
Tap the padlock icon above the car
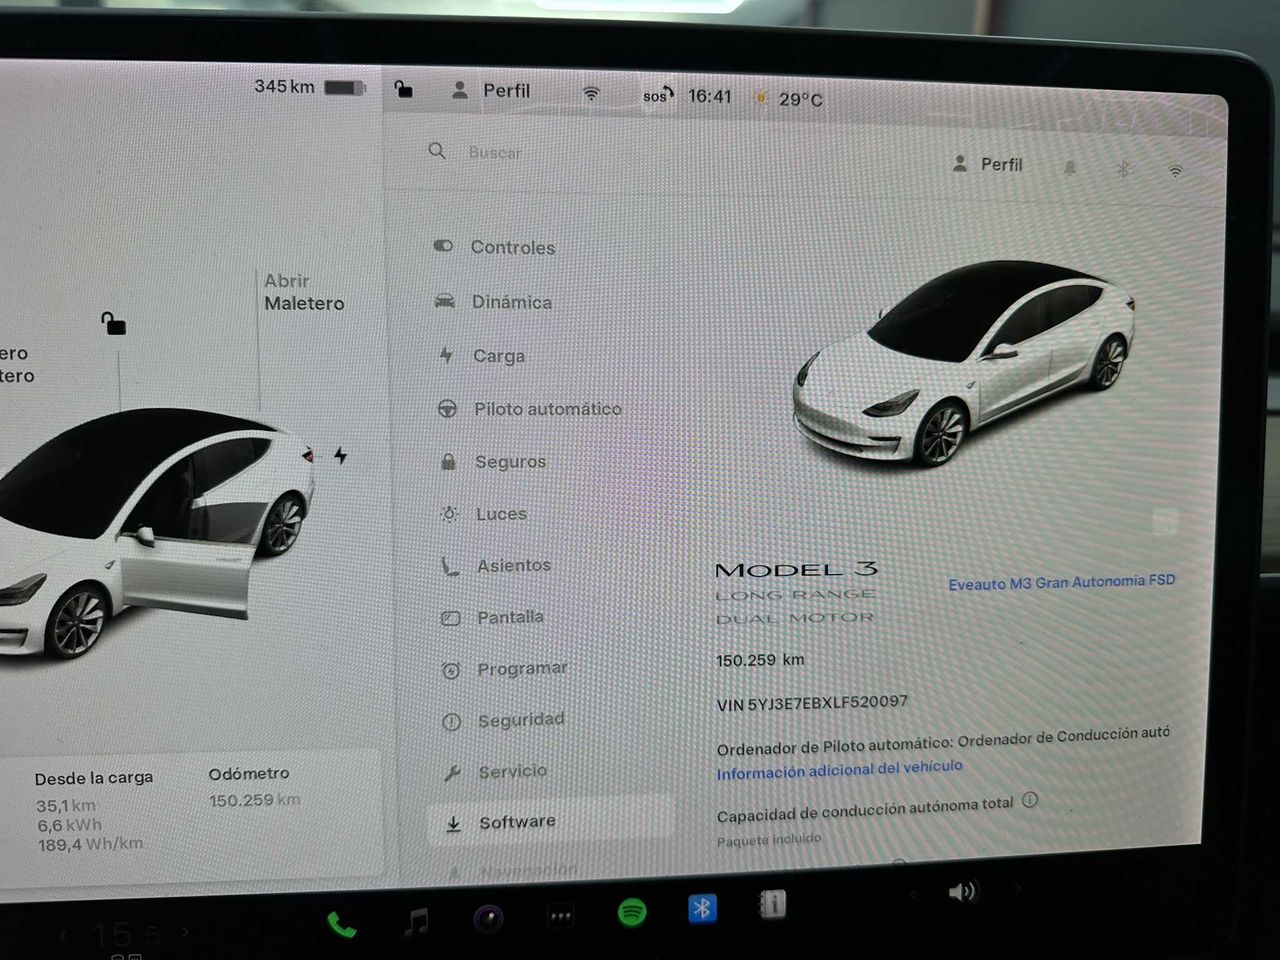tap(113, 323)
